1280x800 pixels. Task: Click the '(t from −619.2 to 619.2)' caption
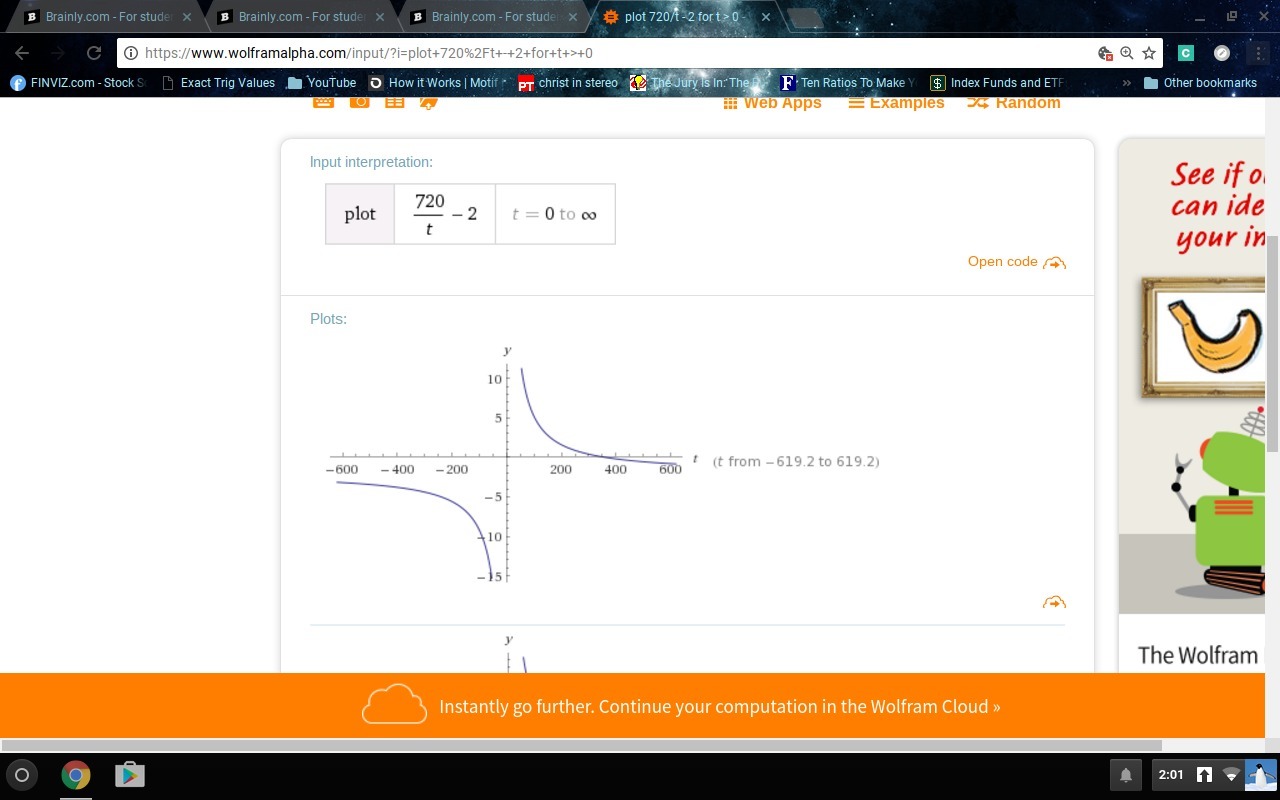pos(796,461)
